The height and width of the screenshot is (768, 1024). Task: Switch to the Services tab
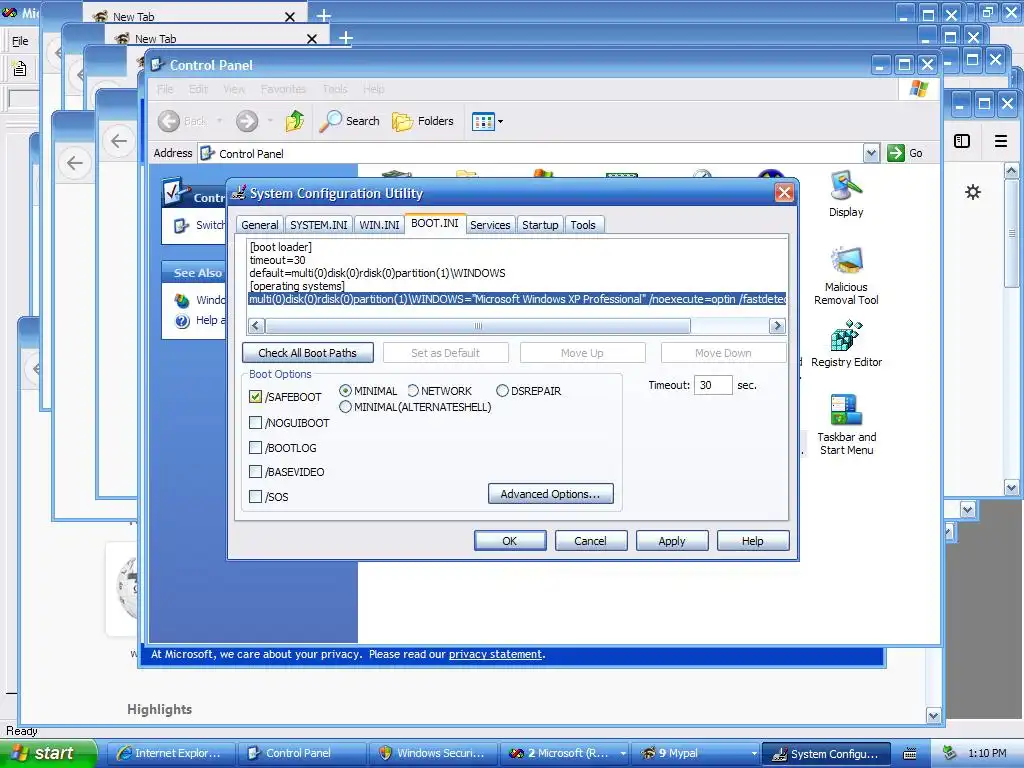click(x=490, y=225)
